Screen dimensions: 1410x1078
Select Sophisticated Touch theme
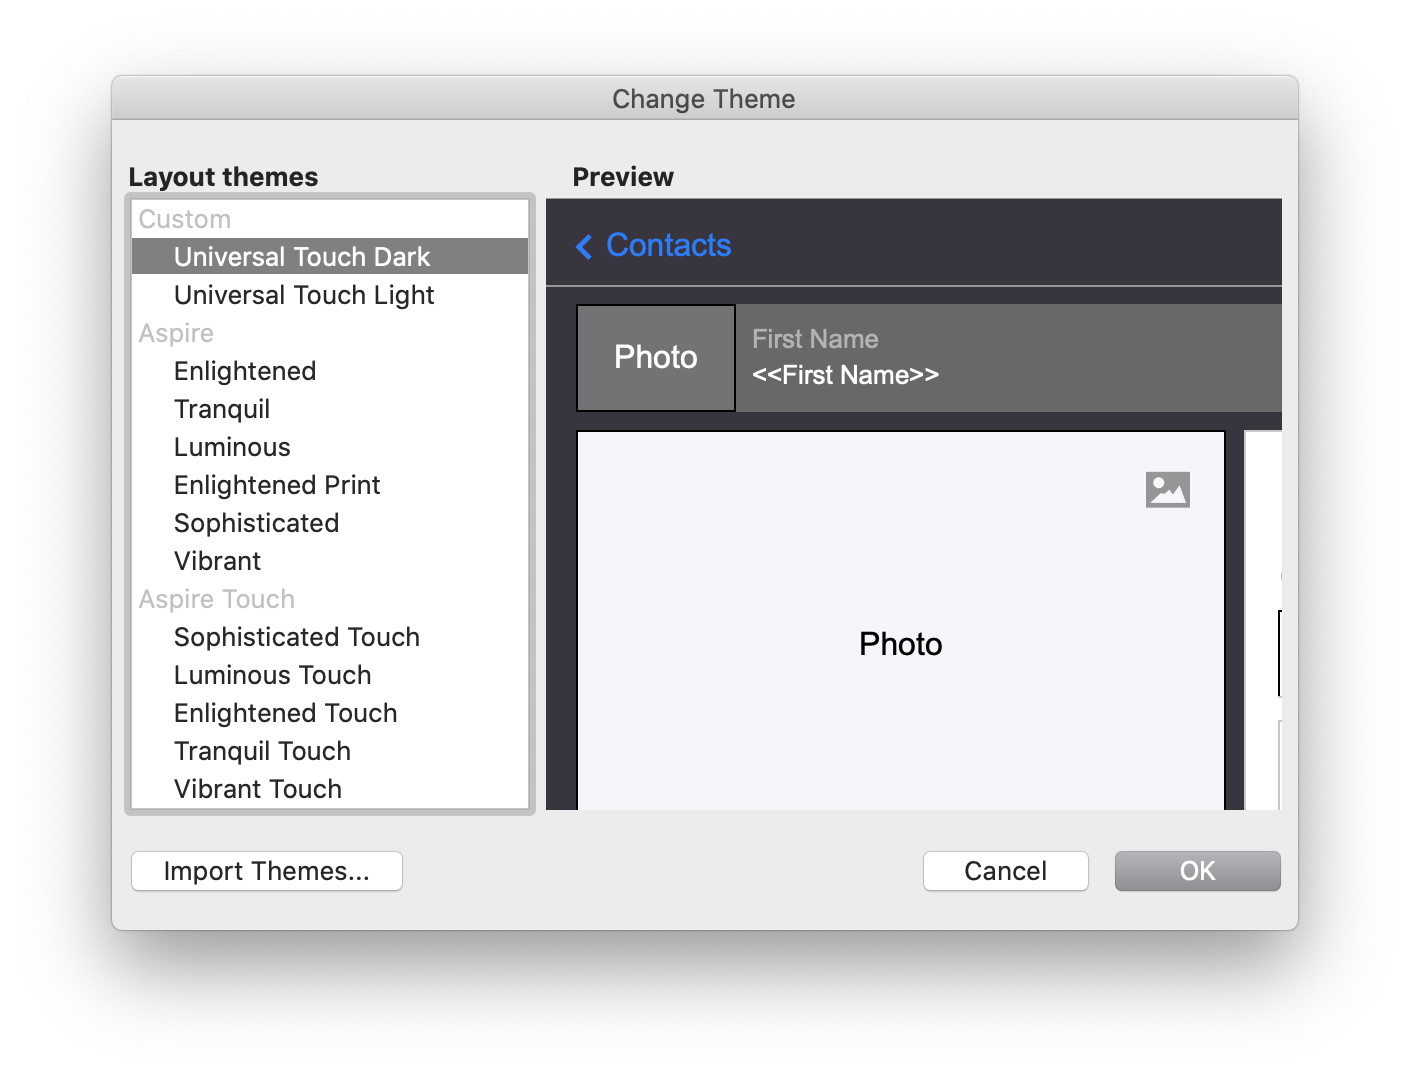pyautogui.click(x=296, y=637)
